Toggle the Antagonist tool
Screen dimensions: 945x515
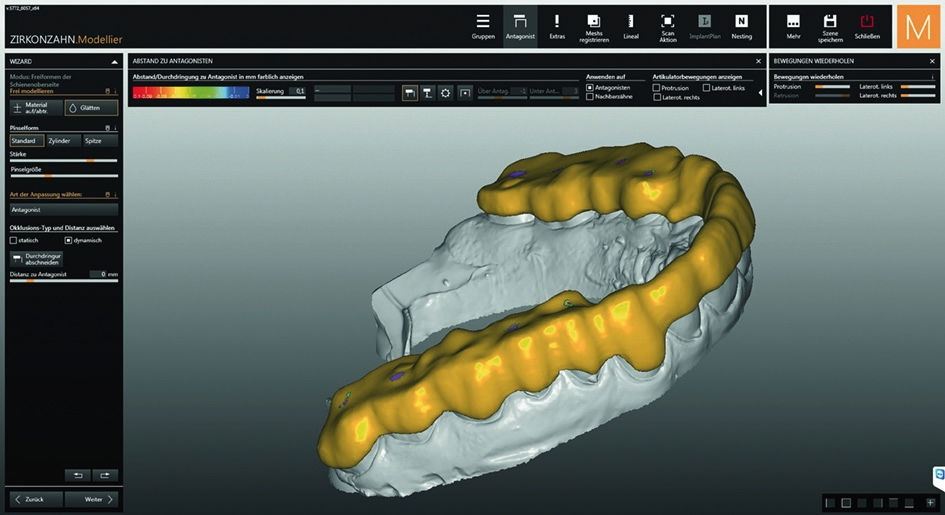tap(520, 27)
